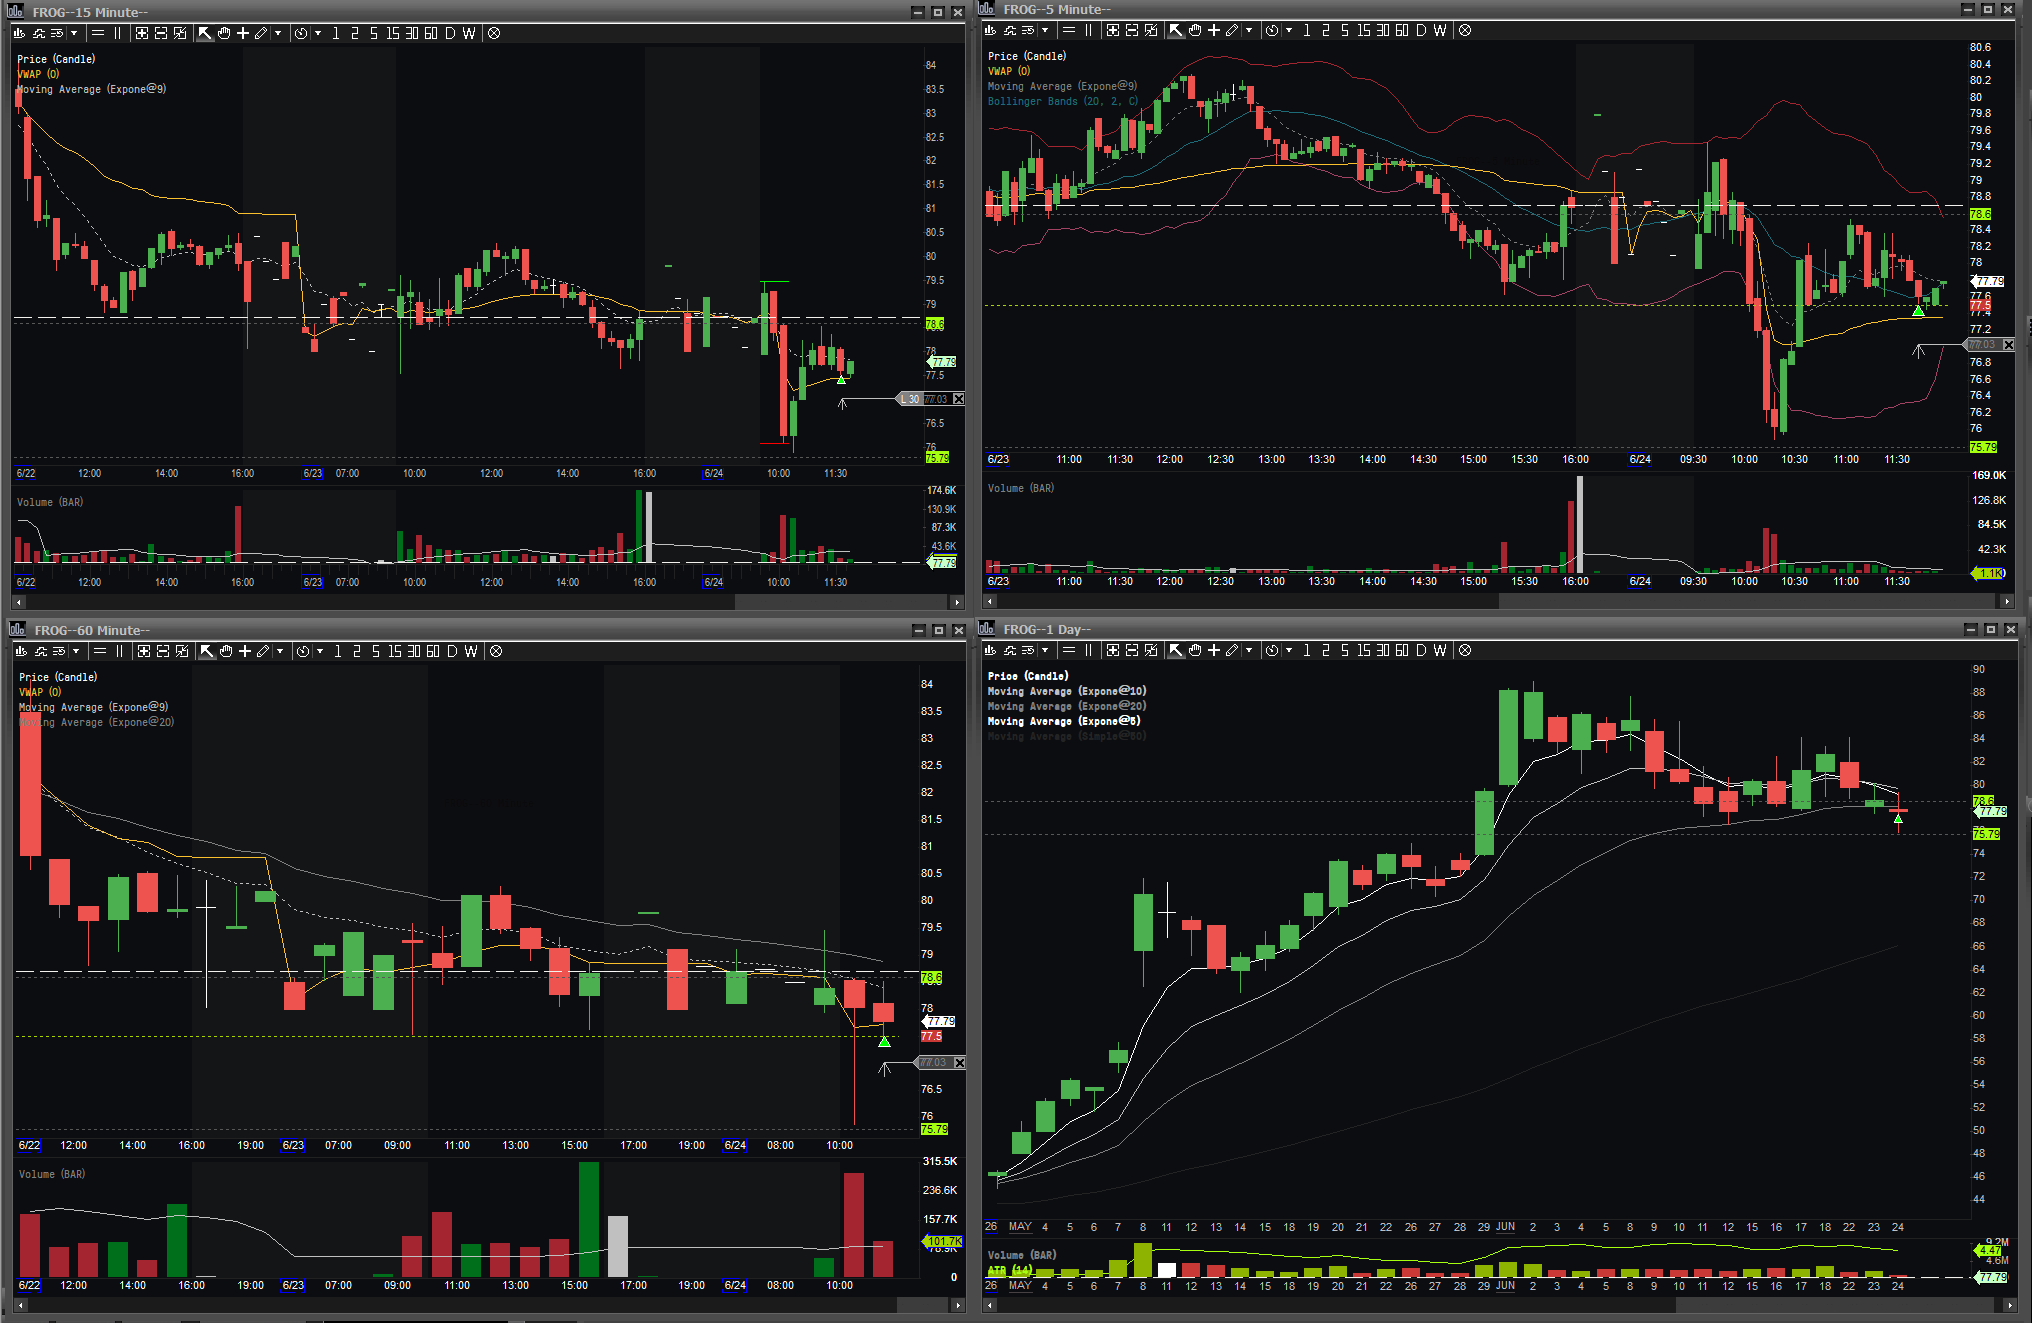This screenshot has width=2032, height=1323.
Task: Zoom out on the 15 Minute chart
Action: 160,33
